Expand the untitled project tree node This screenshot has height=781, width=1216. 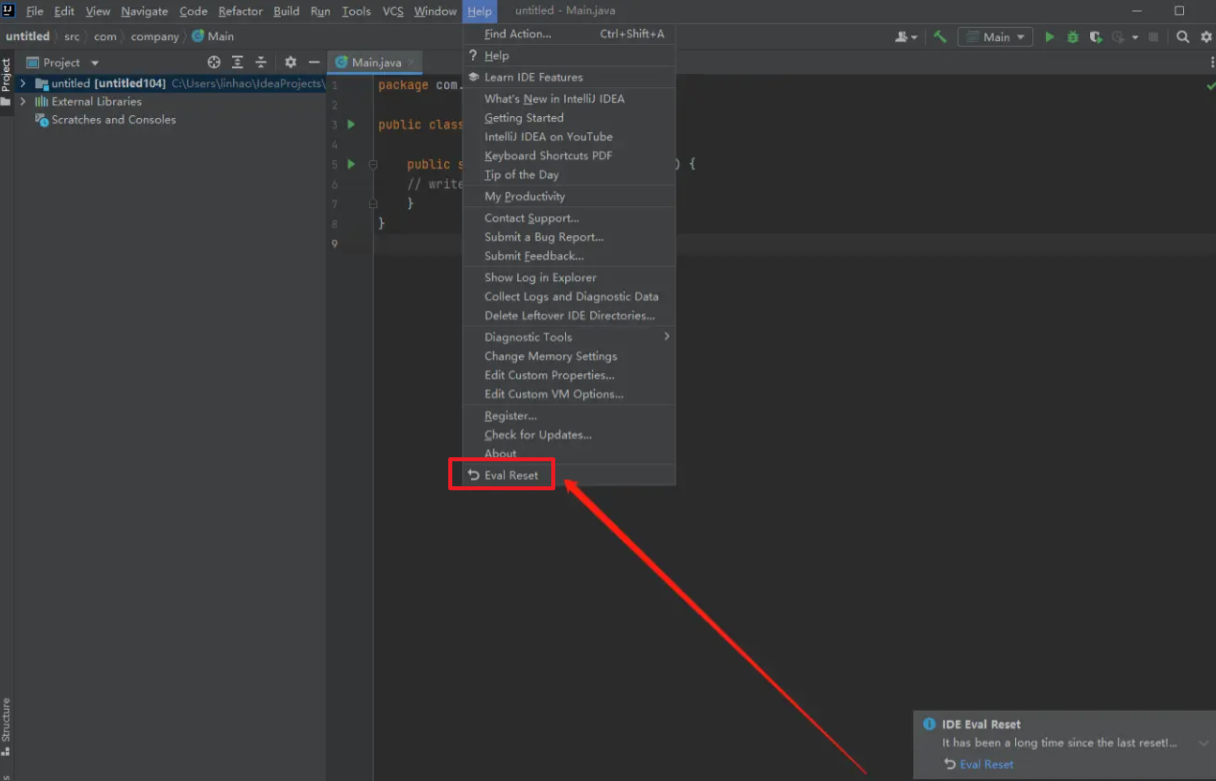pyautogui.click(x=23, y=83)
